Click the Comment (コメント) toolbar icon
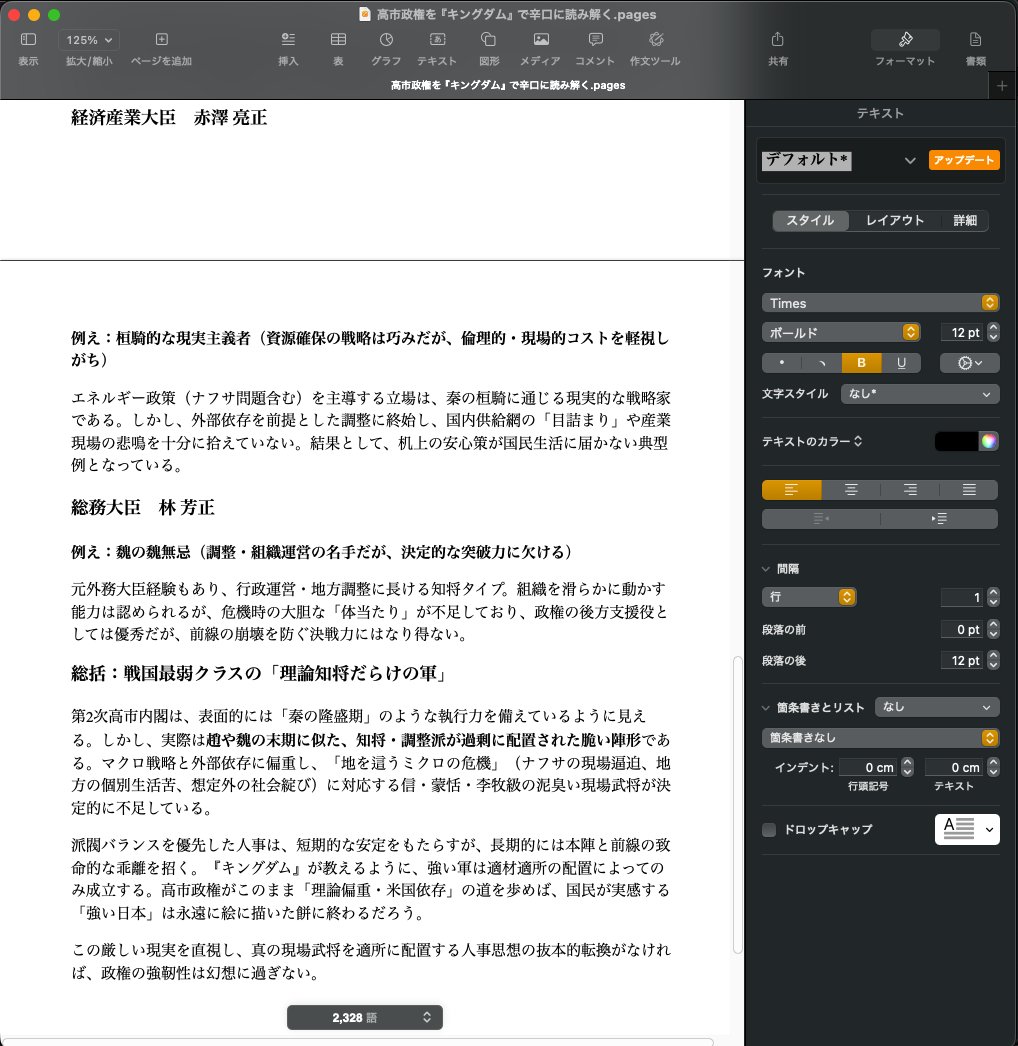Image resolution: width=1018 pixels, height=1046 pixels. click(596, 39)
